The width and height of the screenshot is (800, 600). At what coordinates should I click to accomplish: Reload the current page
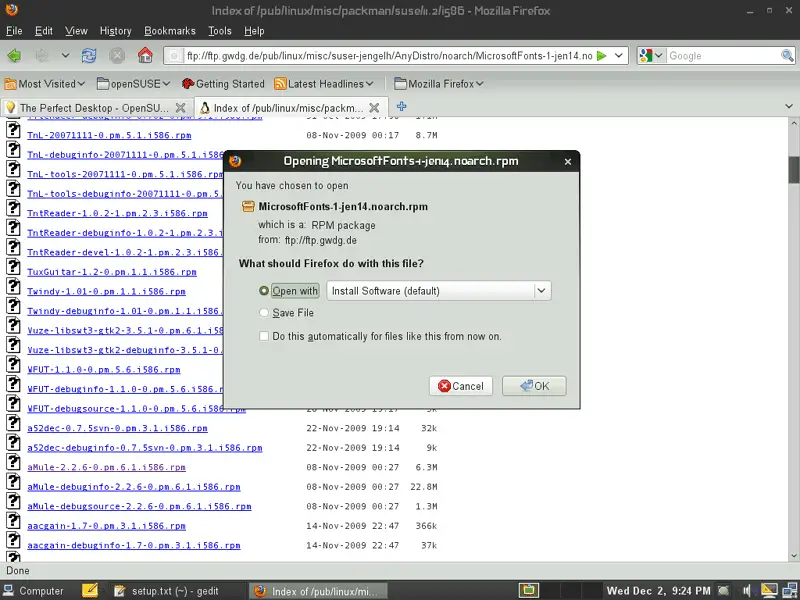pos(89,56)
